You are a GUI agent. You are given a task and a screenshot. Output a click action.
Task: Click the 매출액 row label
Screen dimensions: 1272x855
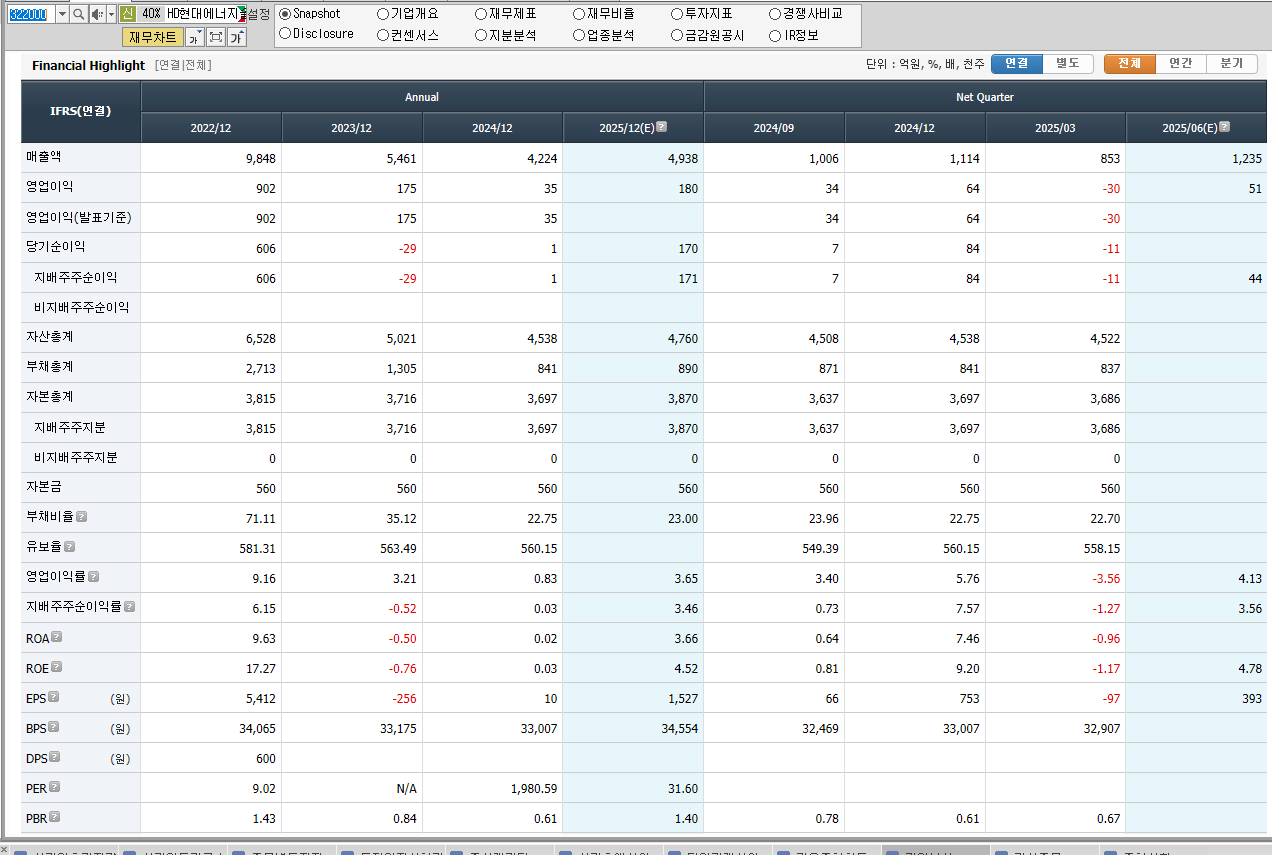click(x=44, y=157)
